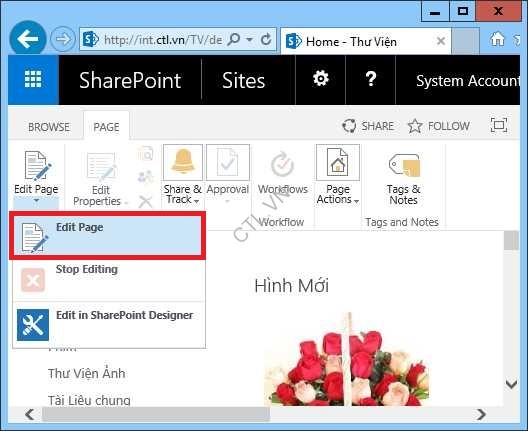Click the horizontal scrollbar right arrow
The image size is (528, 431).
pyautogui.click(x=482, y=414)
